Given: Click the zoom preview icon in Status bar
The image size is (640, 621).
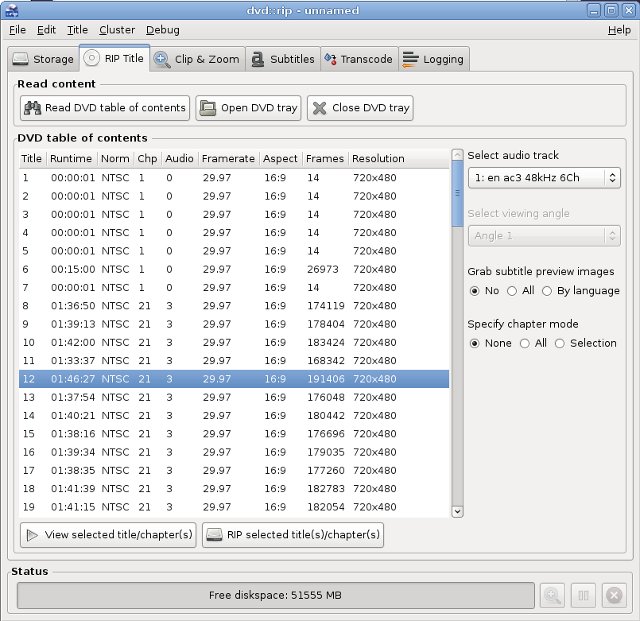Looking at the screenshot, I should [552, 595].
